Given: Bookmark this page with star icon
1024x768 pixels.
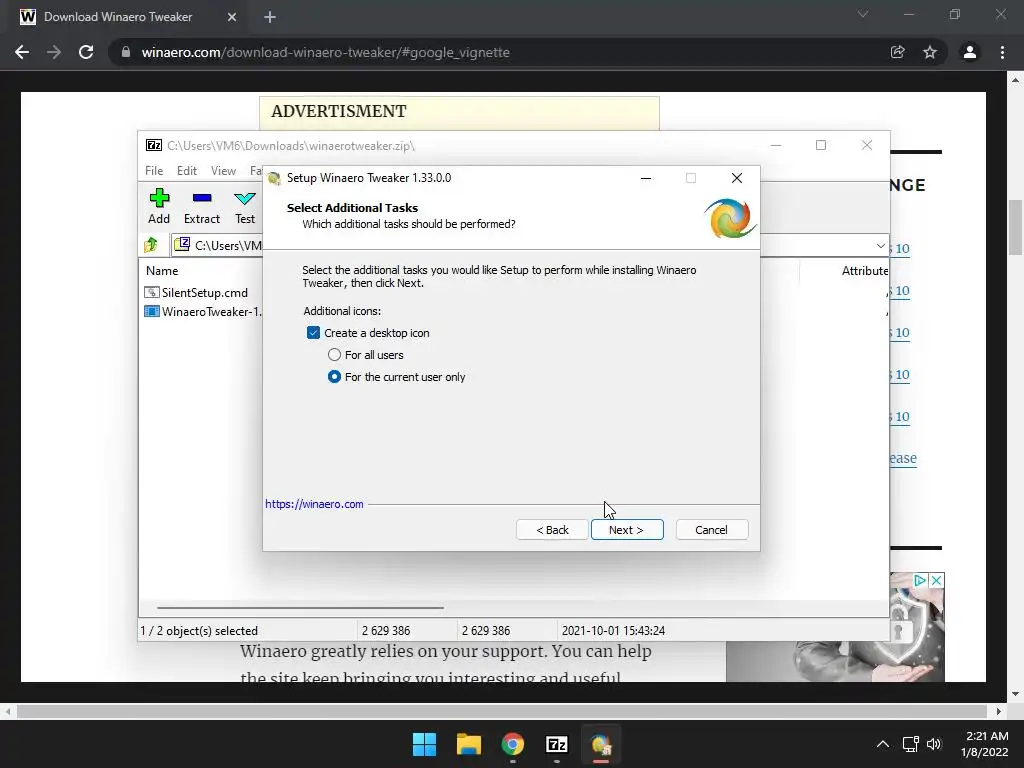Looking at the screenshot, I should (x=930, y=52).
